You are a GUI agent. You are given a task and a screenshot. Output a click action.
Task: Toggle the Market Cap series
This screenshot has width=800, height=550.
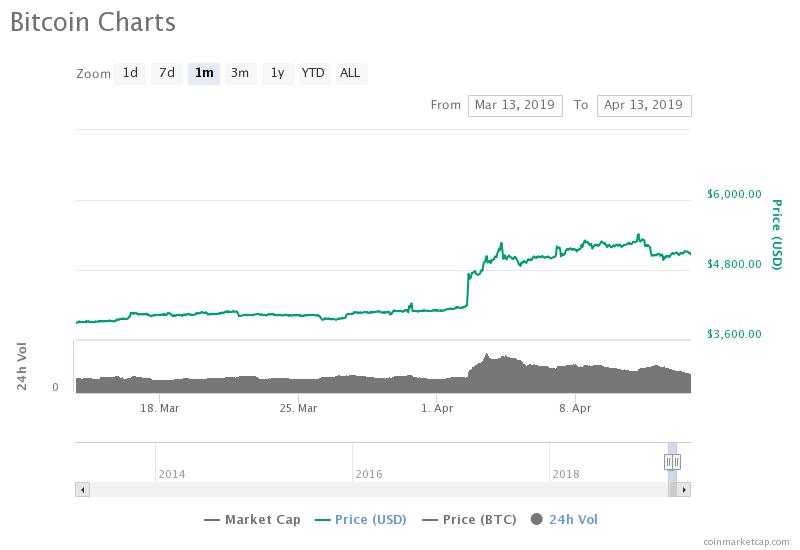(x=256, y=519)
